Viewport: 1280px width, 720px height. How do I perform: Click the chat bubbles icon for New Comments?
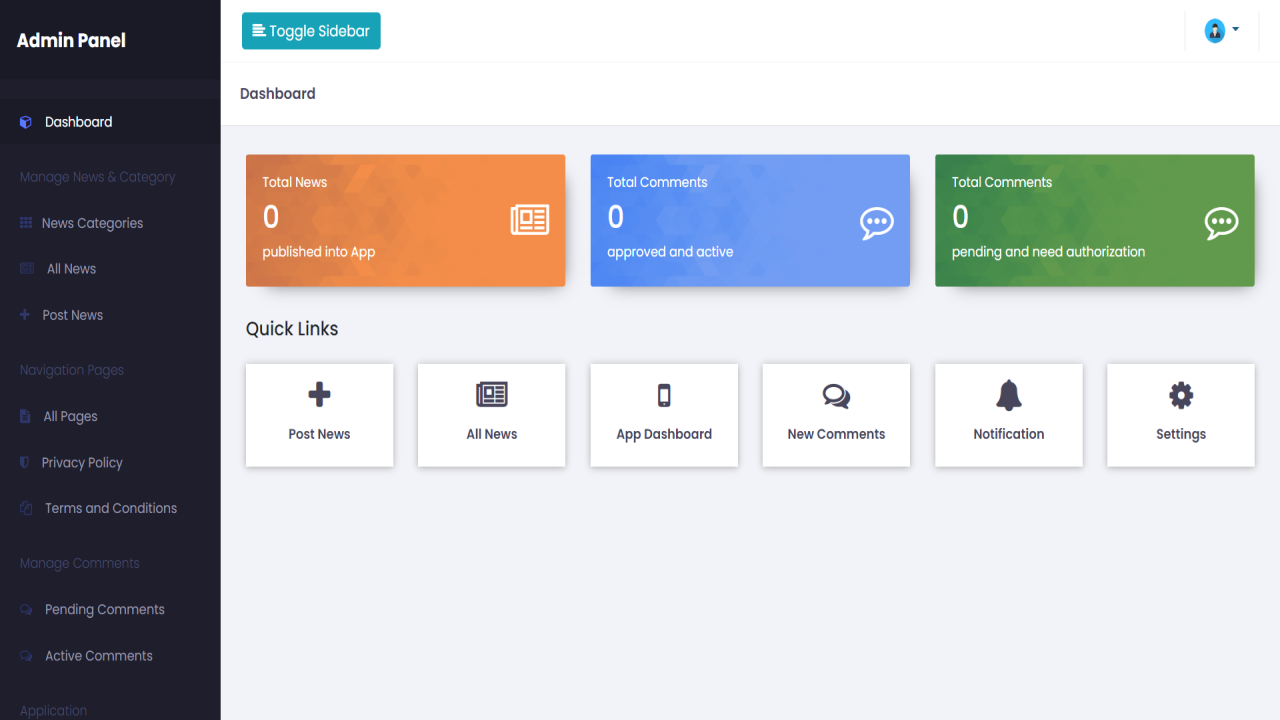coord(836,396)
